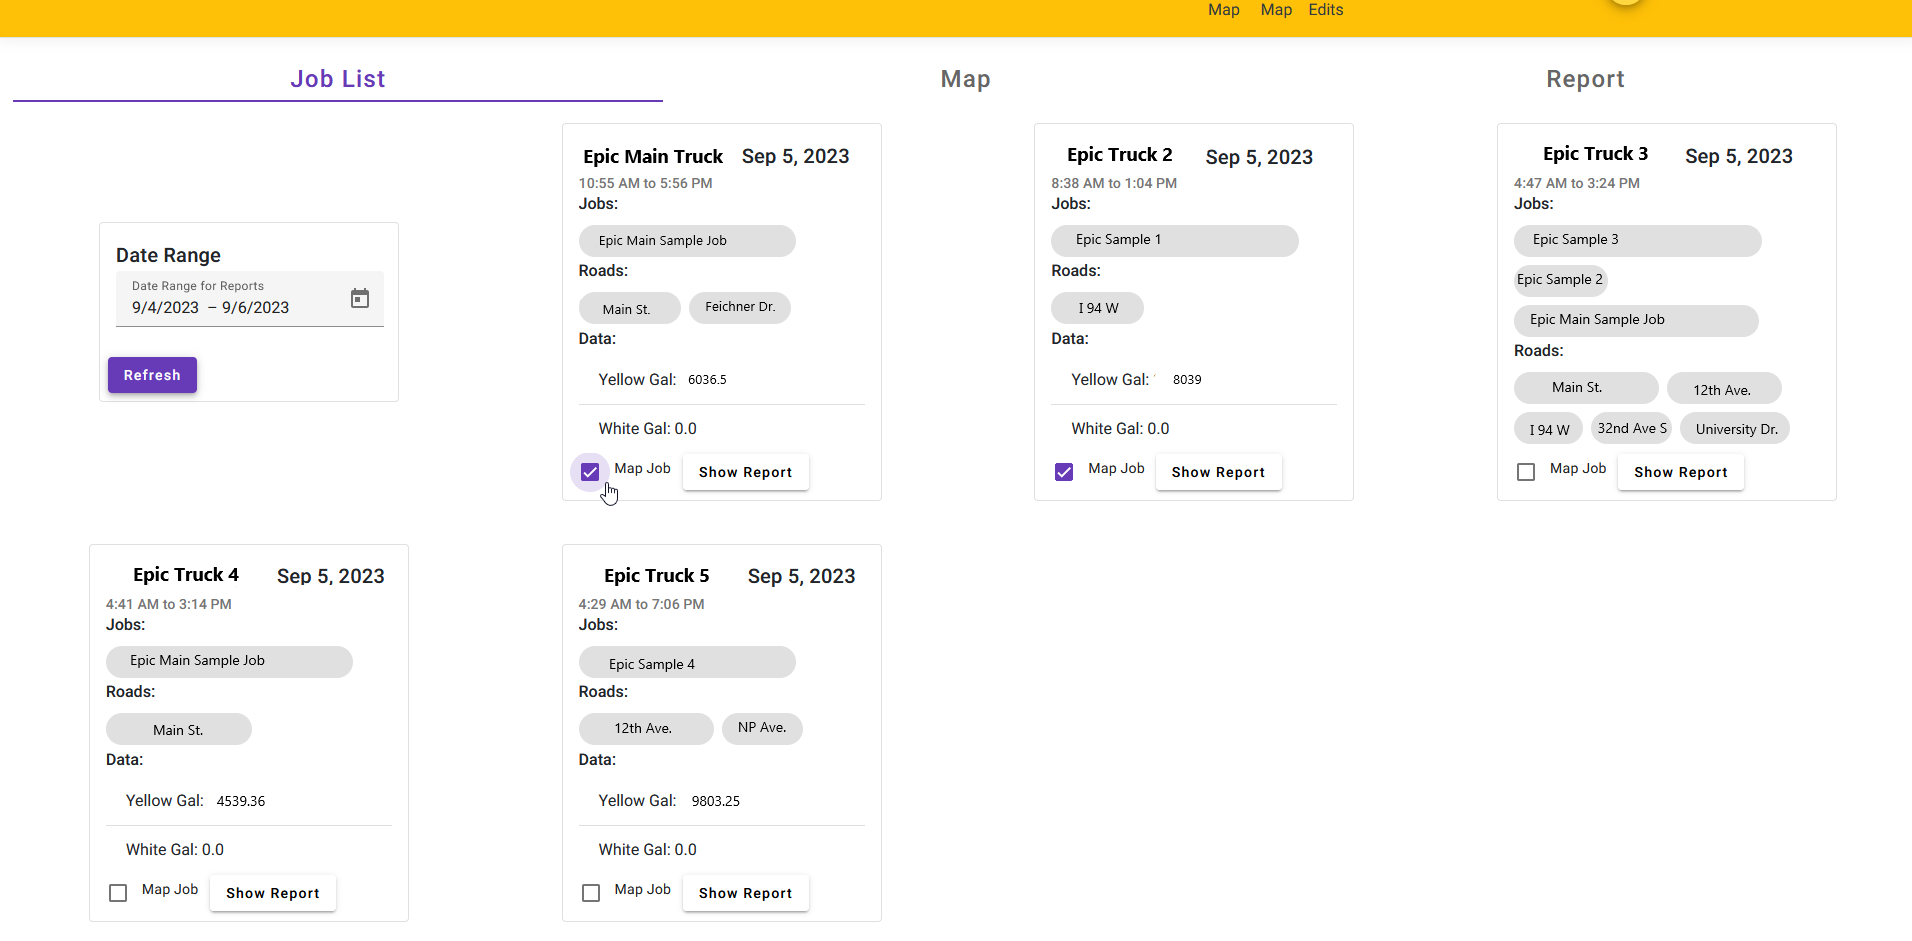Click the University Dr. road chip
The width and height of the screenshot is (1912, 941).
pos(1736,429)
